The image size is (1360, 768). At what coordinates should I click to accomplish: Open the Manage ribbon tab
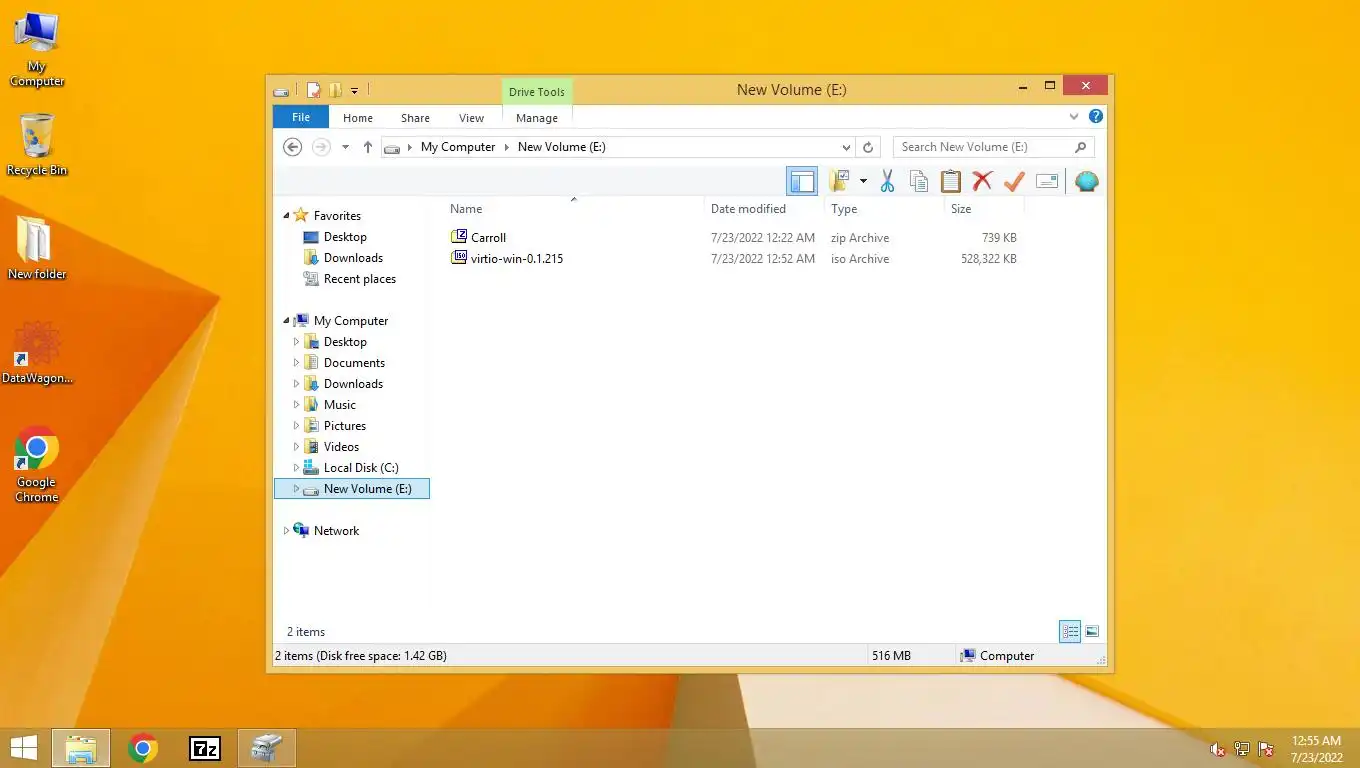537,118
